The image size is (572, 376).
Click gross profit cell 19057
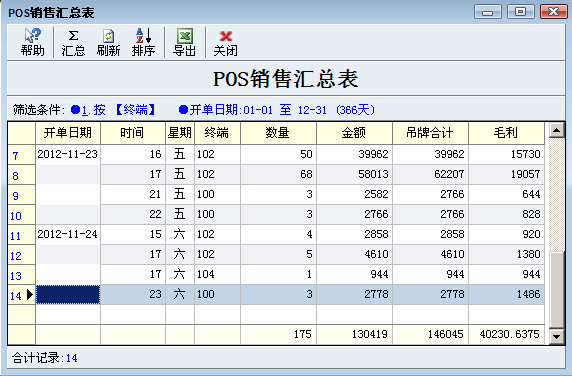tap(506, 174)
